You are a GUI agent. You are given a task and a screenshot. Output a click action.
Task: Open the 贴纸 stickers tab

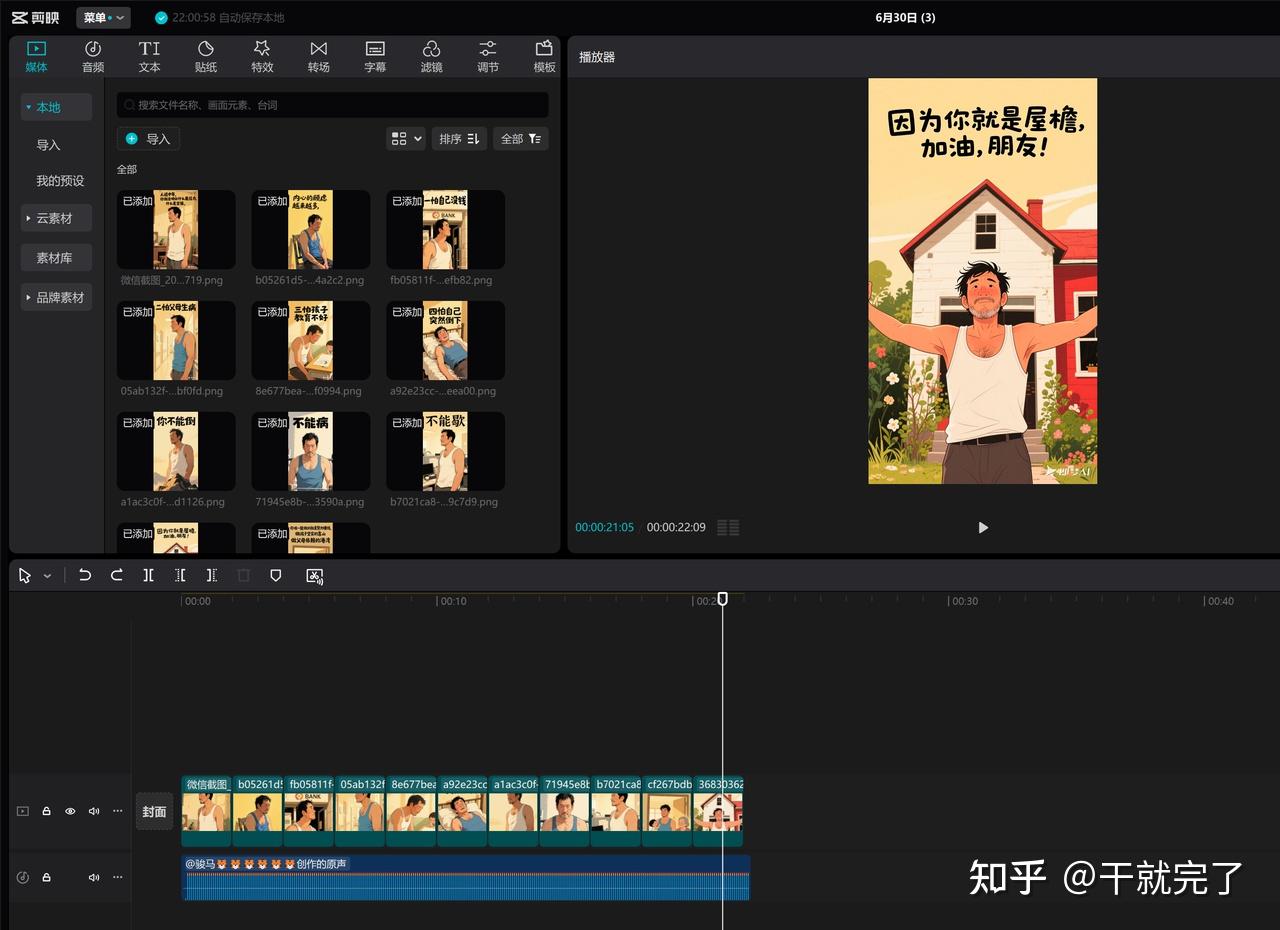pyautogui.click(x=206, y=57)
